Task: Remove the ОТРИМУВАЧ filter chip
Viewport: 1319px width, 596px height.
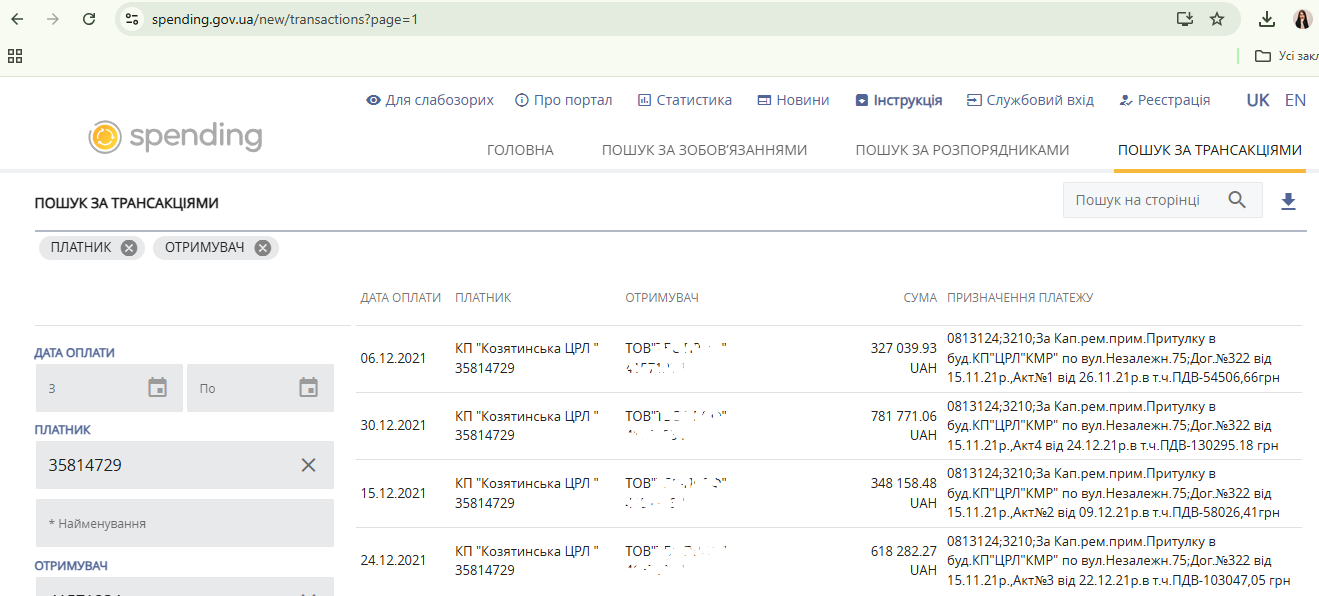Action: [x=262, y=248]
